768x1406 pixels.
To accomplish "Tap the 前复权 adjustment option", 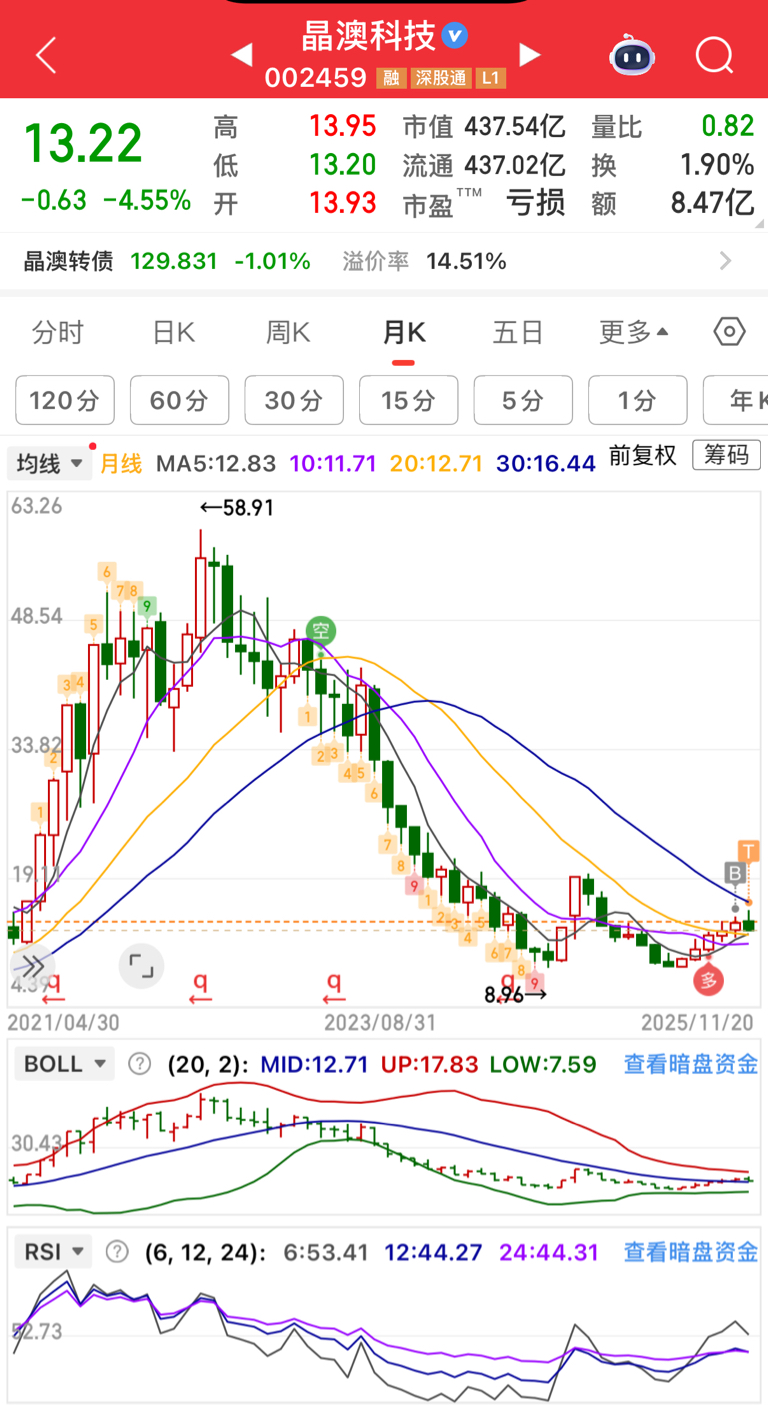I will coord(643,456).
